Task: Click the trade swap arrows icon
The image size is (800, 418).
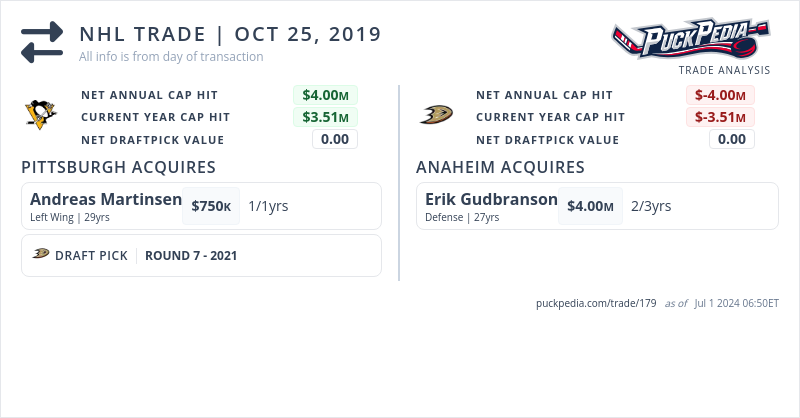Action: (x=41, y=42)
